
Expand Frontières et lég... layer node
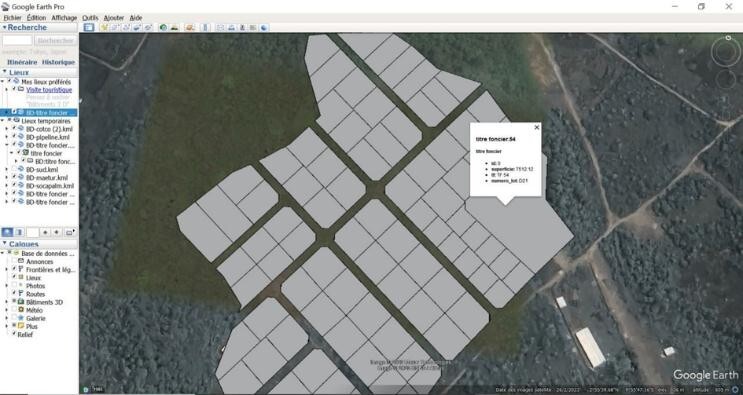[x=7, y=269]
